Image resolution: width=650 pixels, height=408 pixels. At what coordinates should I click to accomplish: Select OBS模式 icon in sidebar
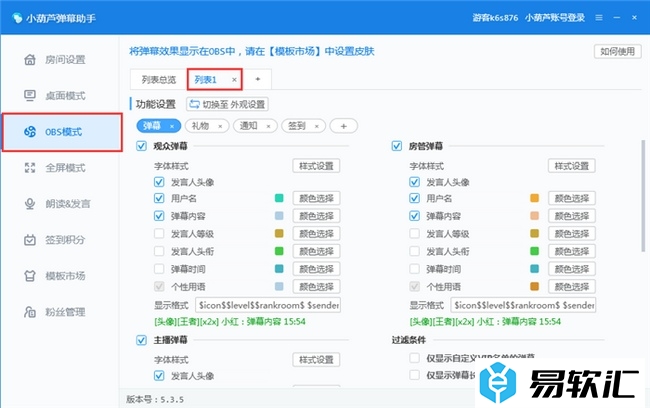(x=29, y=132)
